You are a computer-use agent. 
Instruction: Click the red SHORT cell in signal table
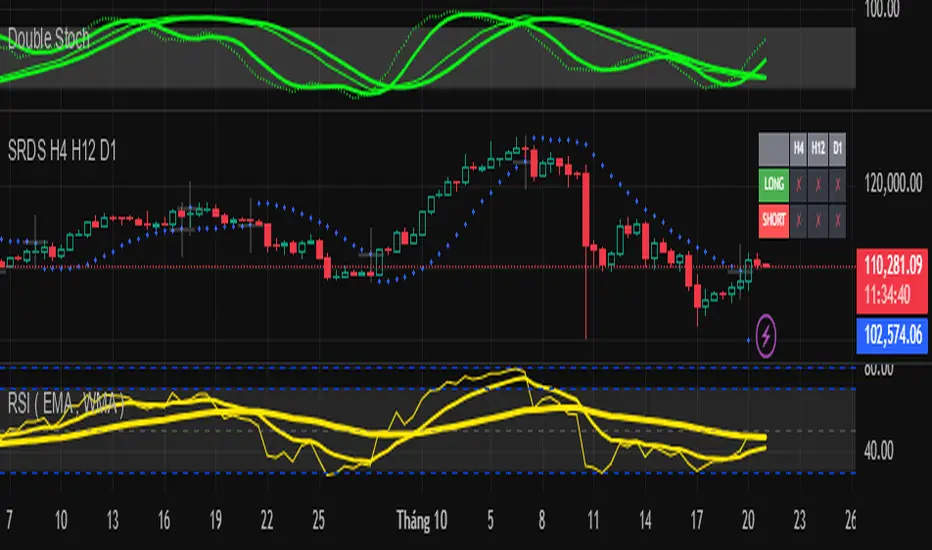coord(774,219)
